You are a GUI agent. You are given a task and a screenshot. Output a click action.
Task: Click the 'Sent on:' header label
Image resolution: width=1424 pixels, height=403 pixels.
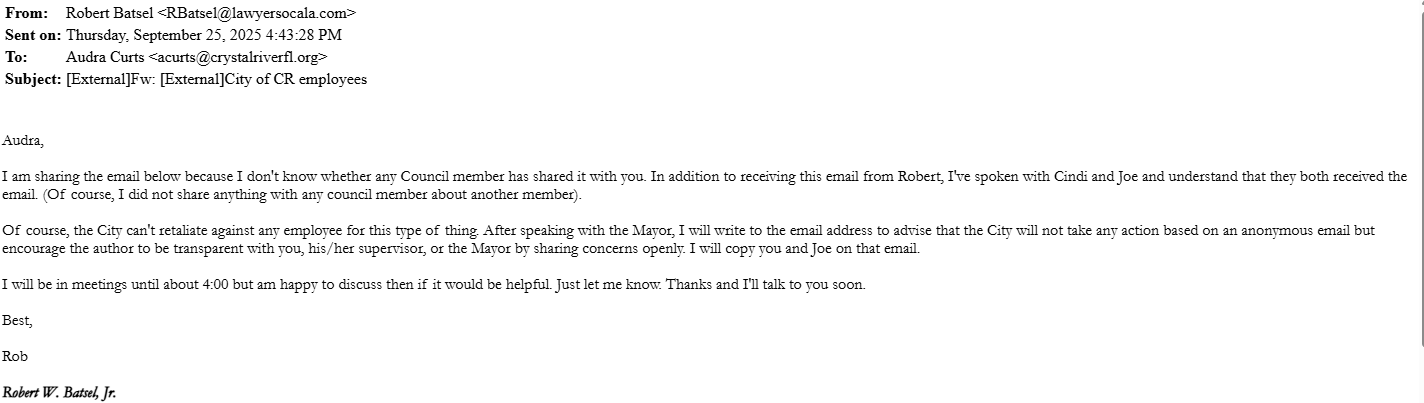click(33, 35)
